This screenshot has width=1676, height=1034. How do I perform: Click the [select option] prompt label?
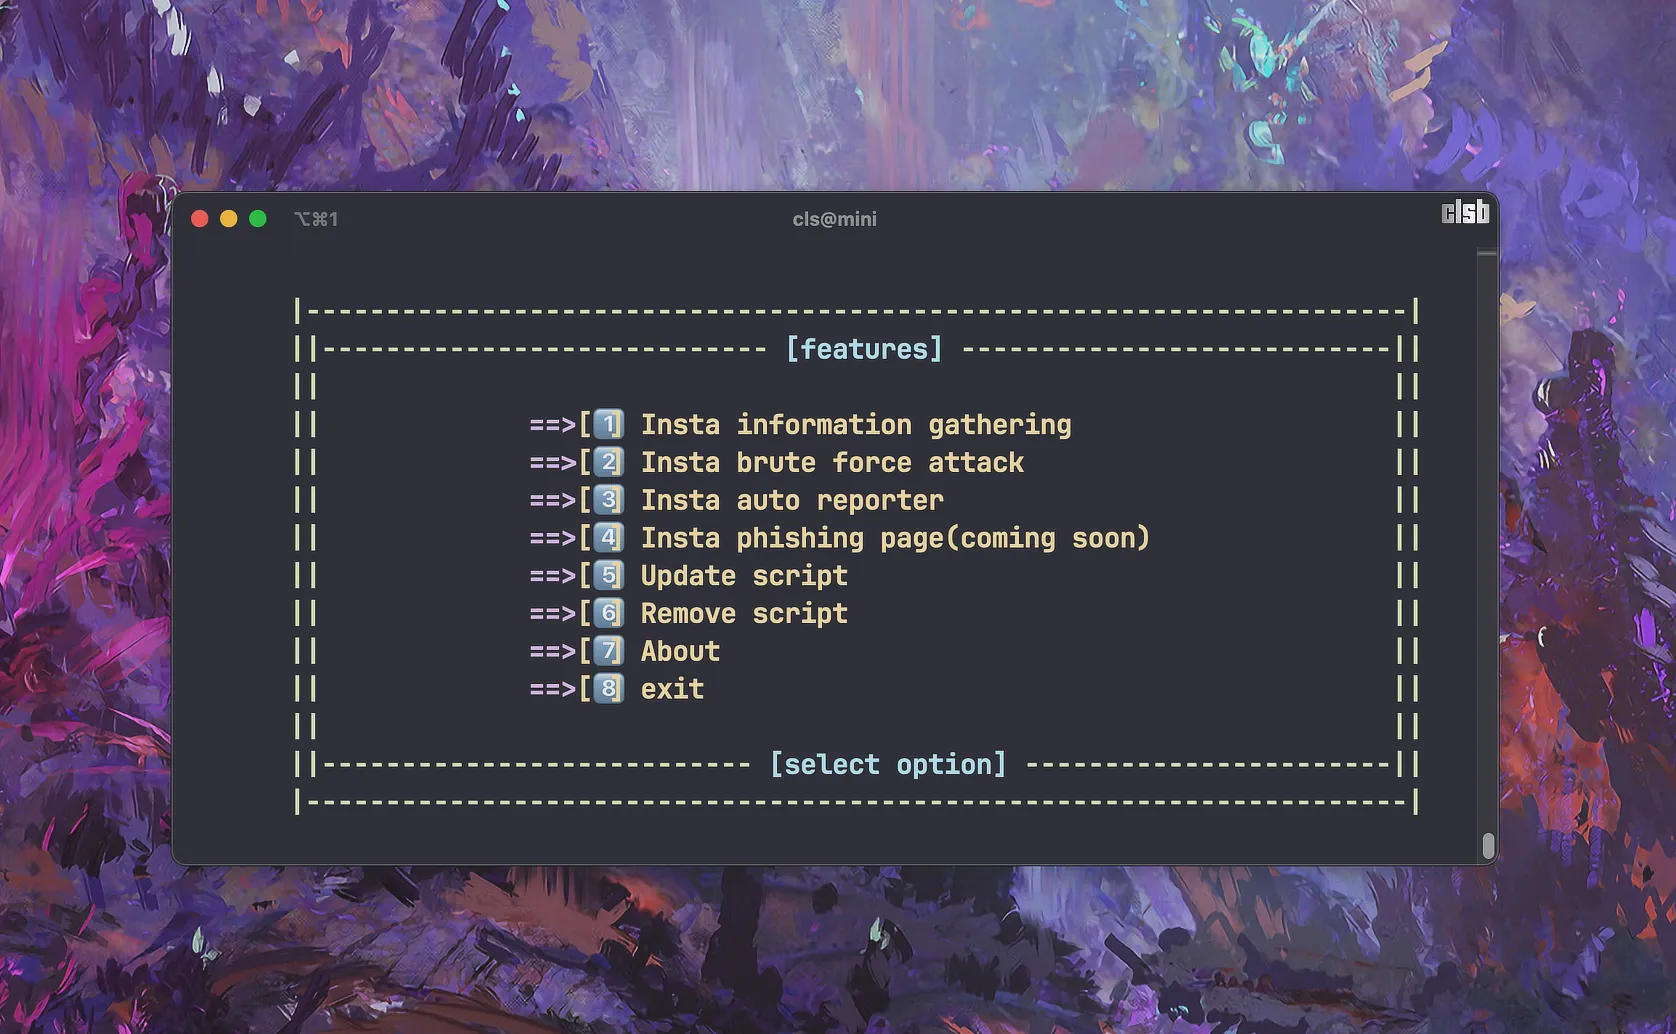[x=888, y=765]
